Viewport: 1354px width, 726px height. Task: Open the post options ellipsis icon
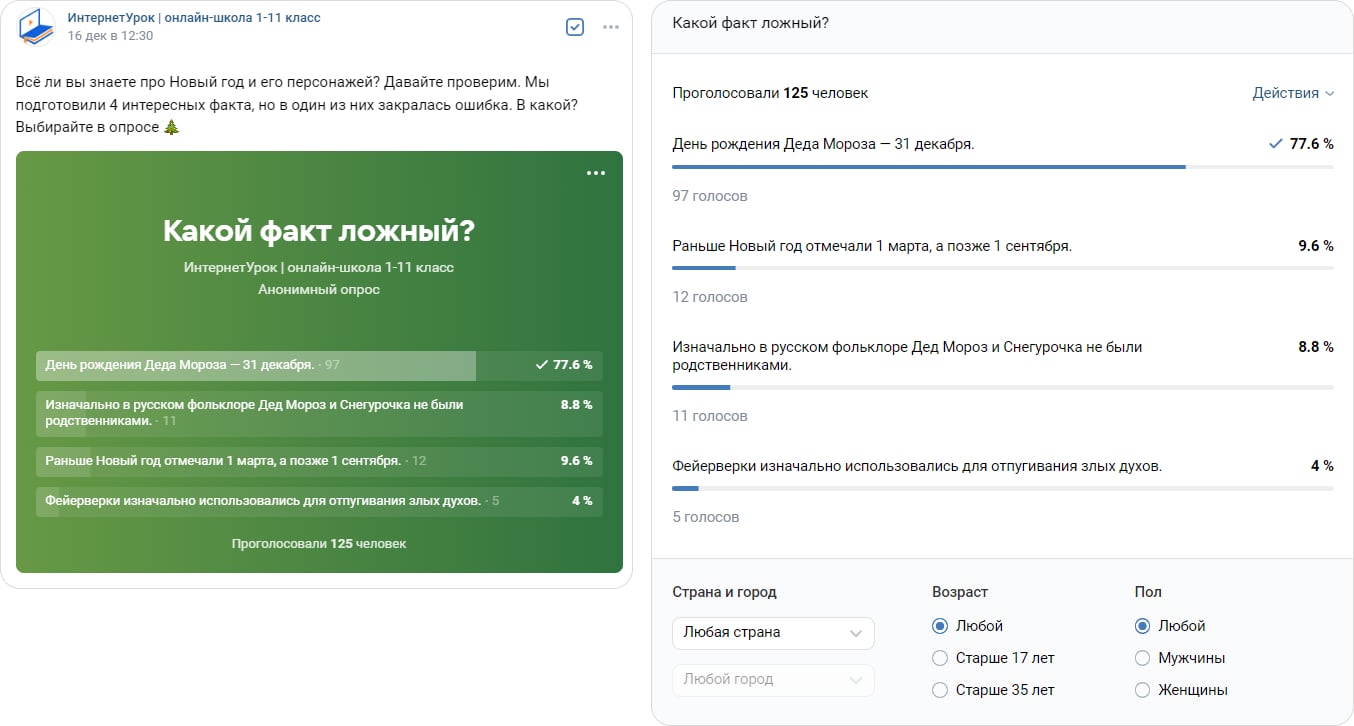coord(611,27)
